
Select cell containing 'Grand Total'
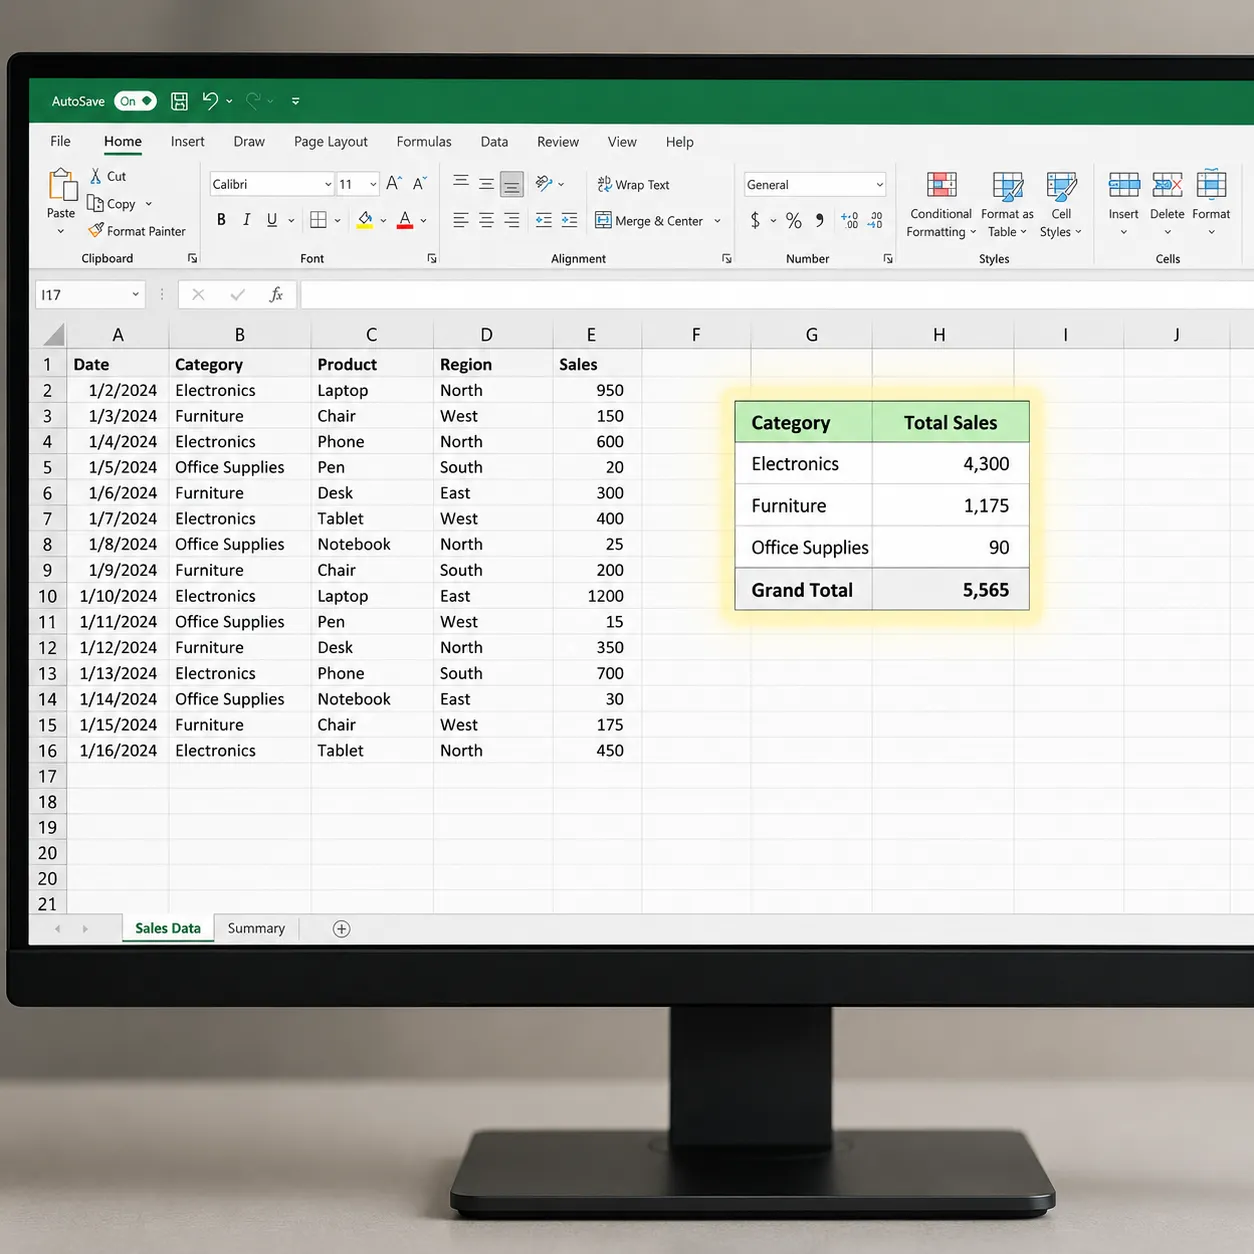pyautogui.click(x=804, y=590)
